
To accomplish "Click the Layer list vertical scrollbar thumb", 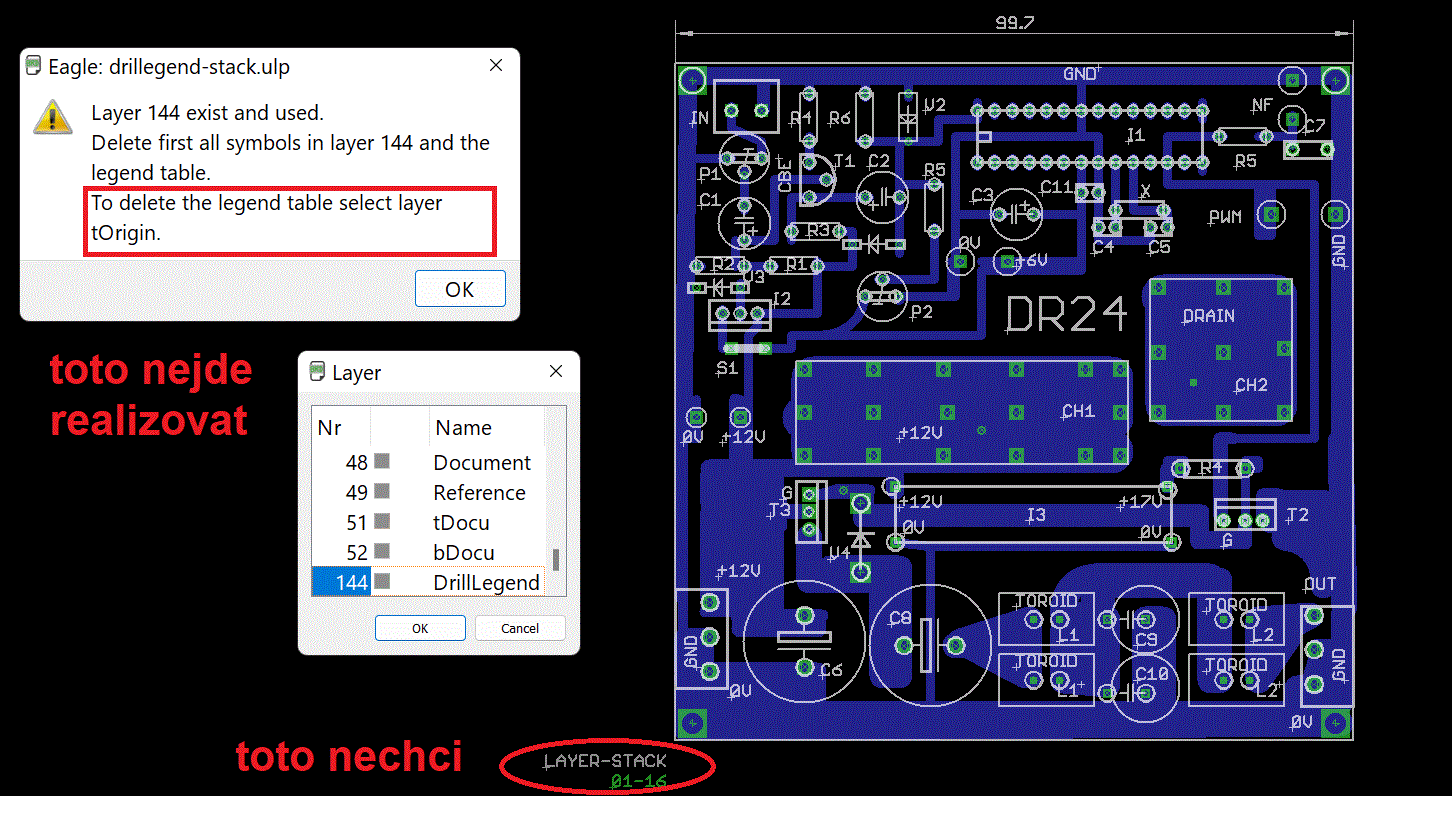I will [556, 559].
